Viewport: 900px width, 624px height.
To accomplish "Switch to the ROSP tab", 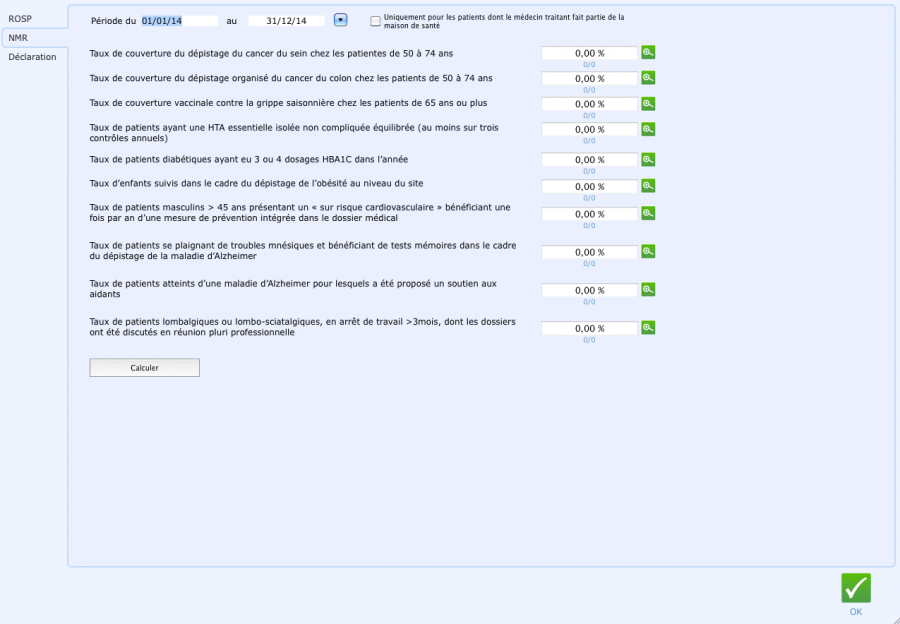I will click(20, 19).
